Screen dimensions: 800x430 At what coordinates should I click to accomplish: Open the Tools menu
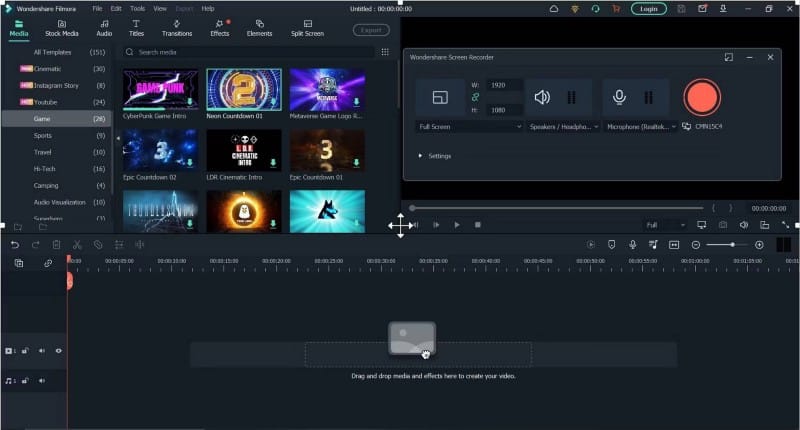coord(137,9)
